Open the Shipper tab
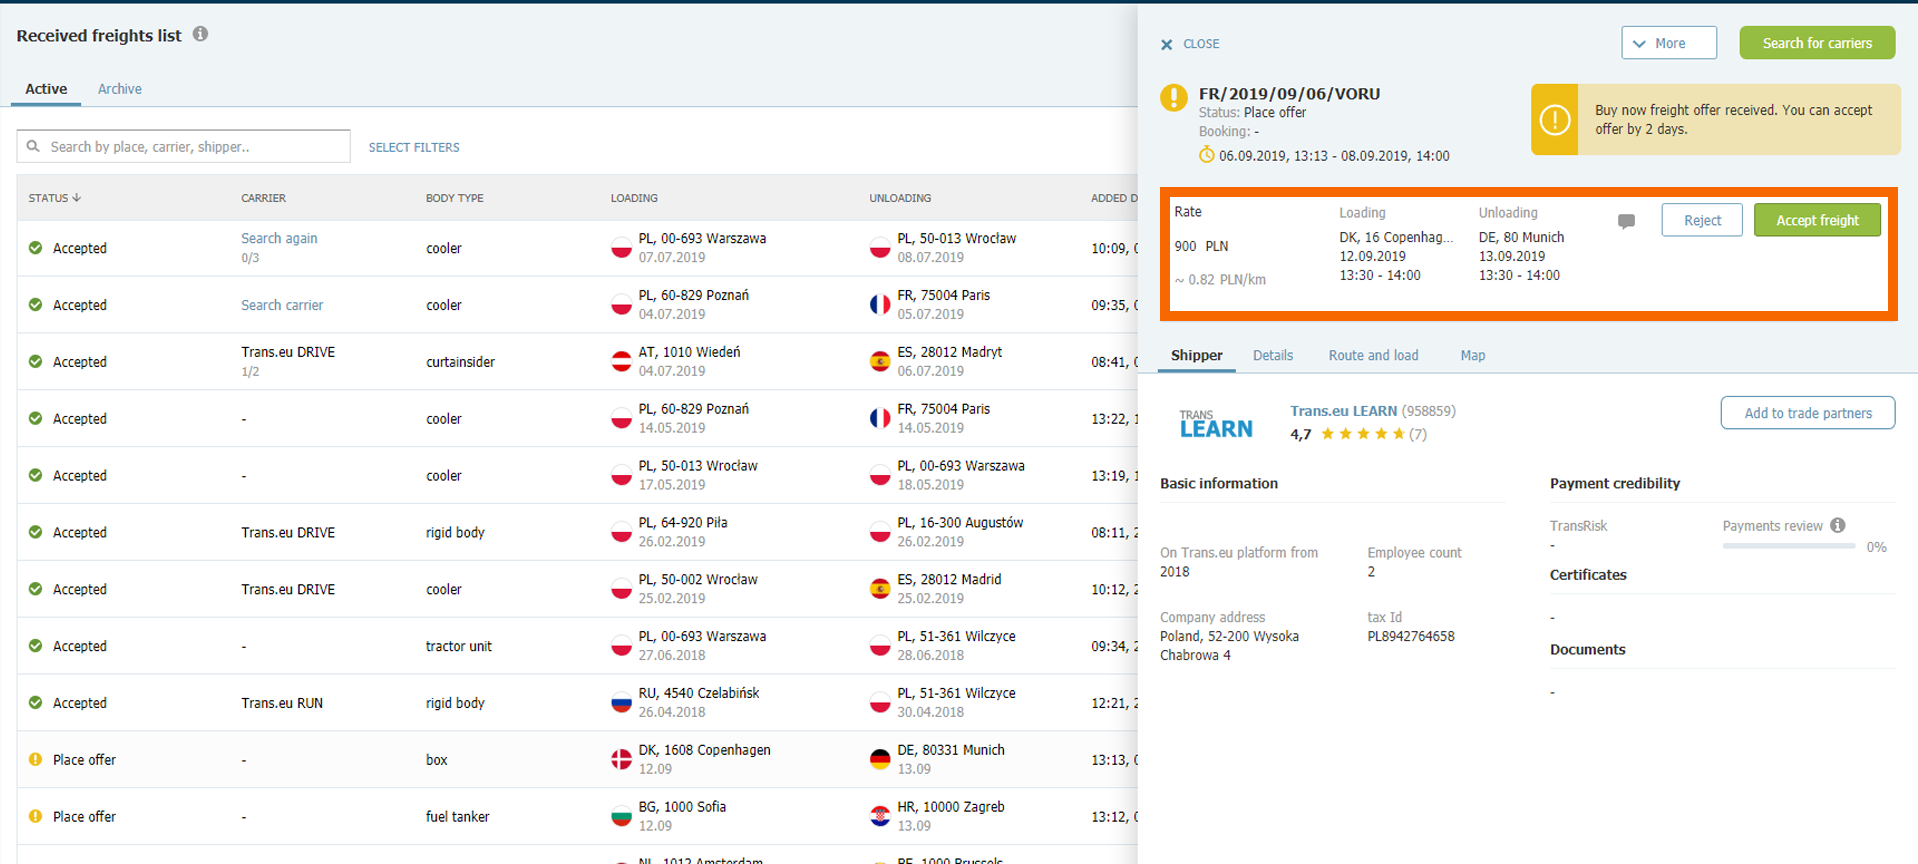Viewport: 1918px width, 864px height. [x=1197, y=355]
